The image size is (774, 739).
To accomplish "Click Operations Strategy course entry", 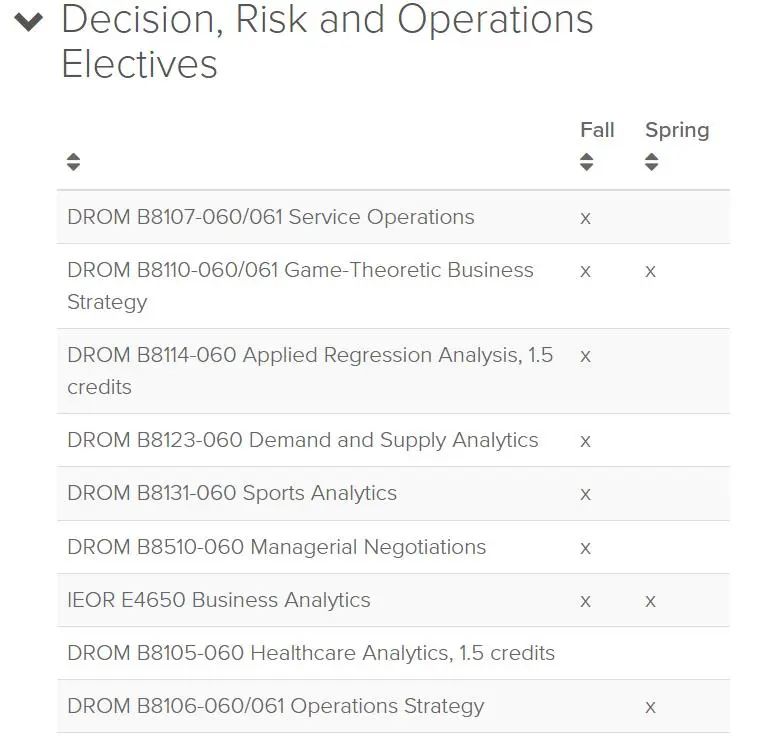I will point(275,706).
